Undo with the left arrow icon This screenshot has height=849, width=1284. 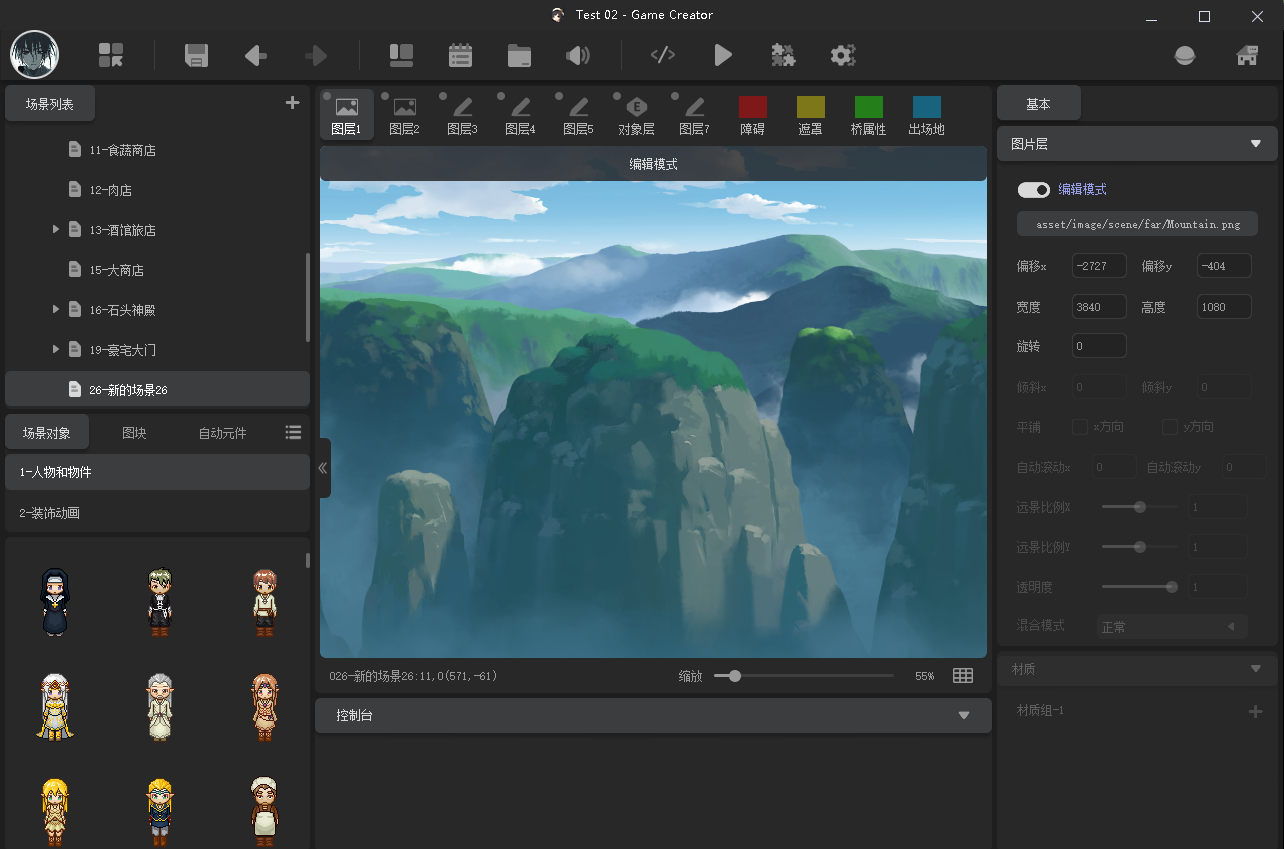click(256, 55)
